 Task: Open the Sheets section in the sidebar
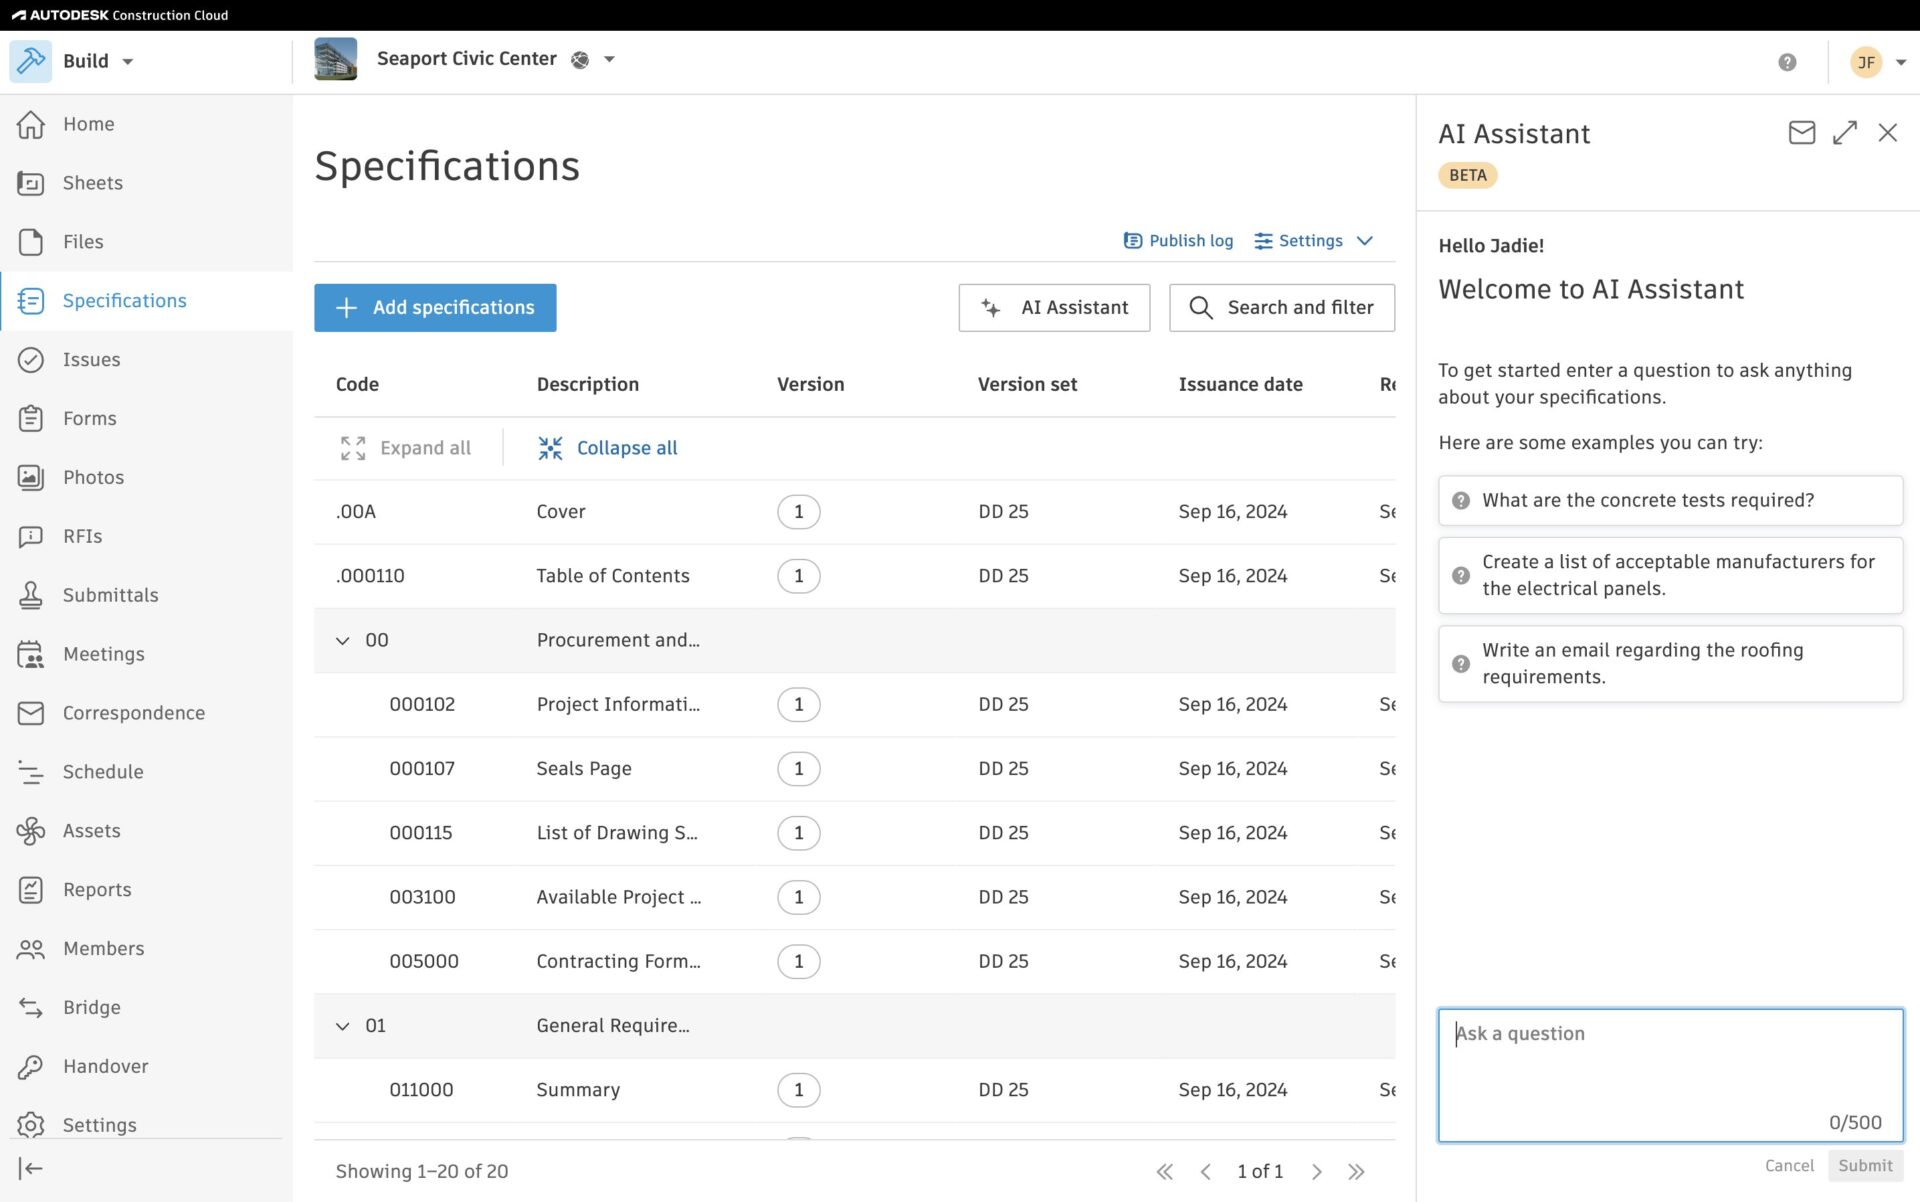click(92, 183)
